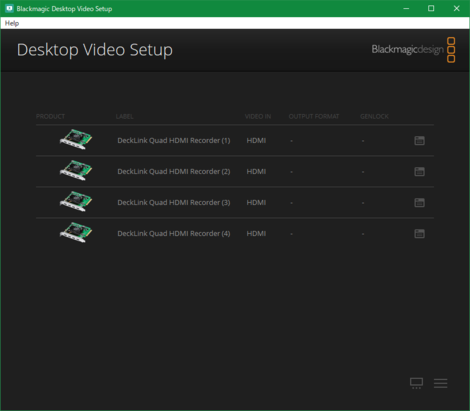Select the DeckLink Quad HDMI Recorder (1) label

[x=174, y=141]
